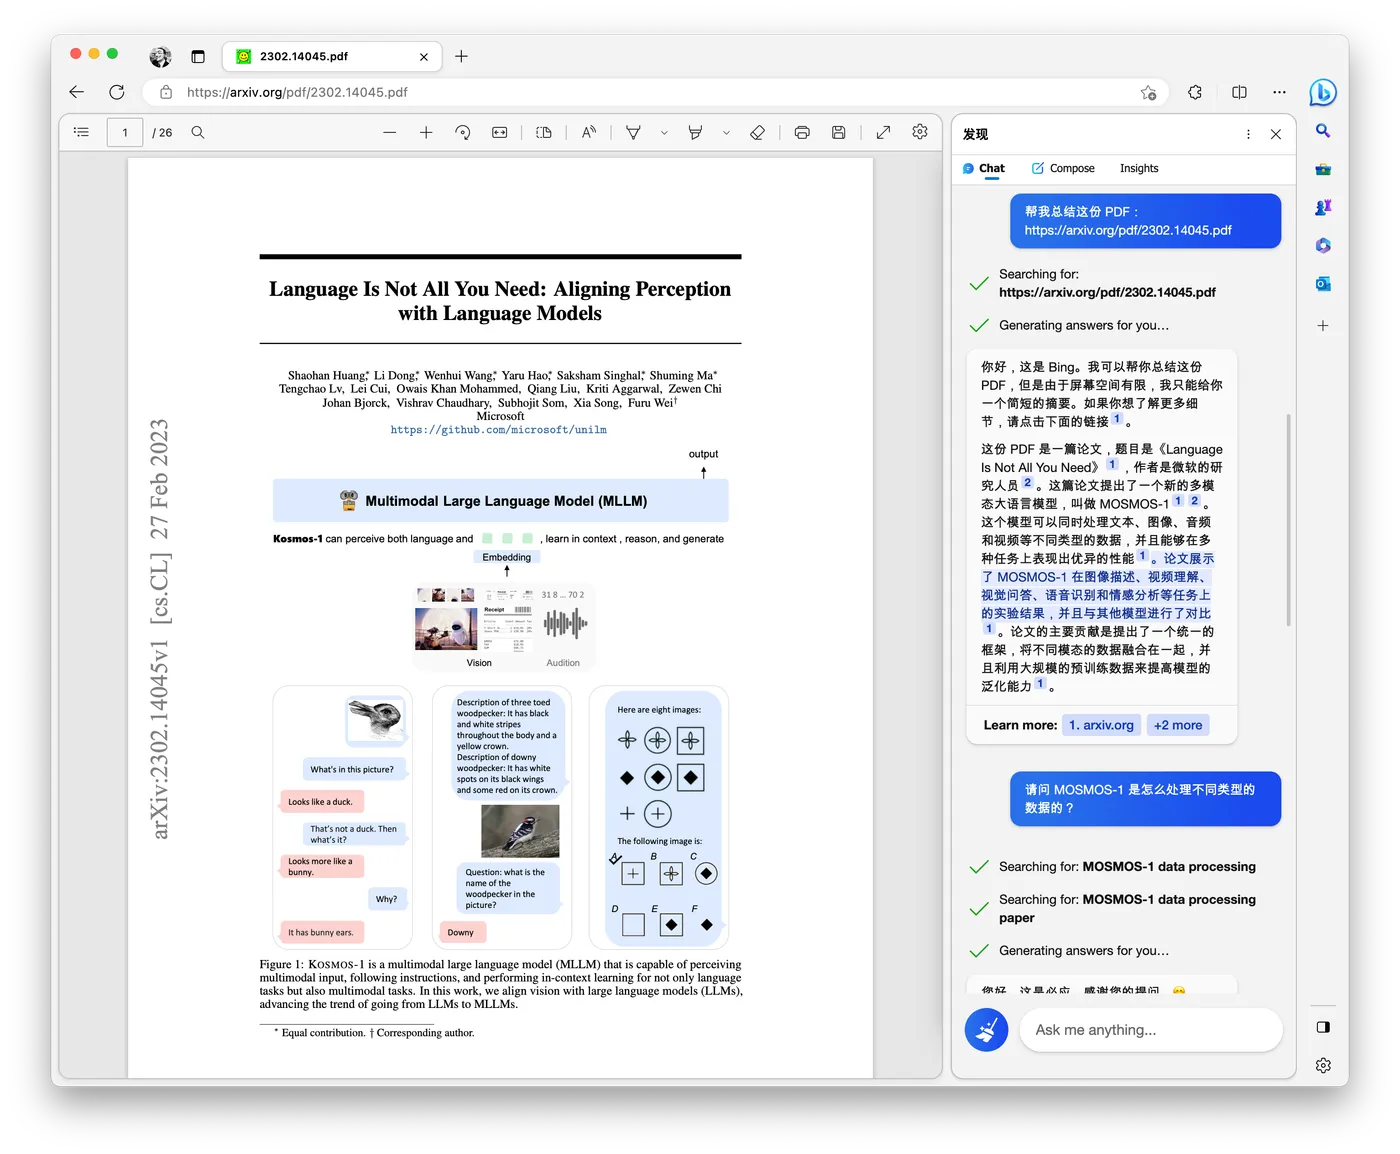The image size is (1400, 1154).
Task: Click the address bar URL
Action: (x=297, y=92)
